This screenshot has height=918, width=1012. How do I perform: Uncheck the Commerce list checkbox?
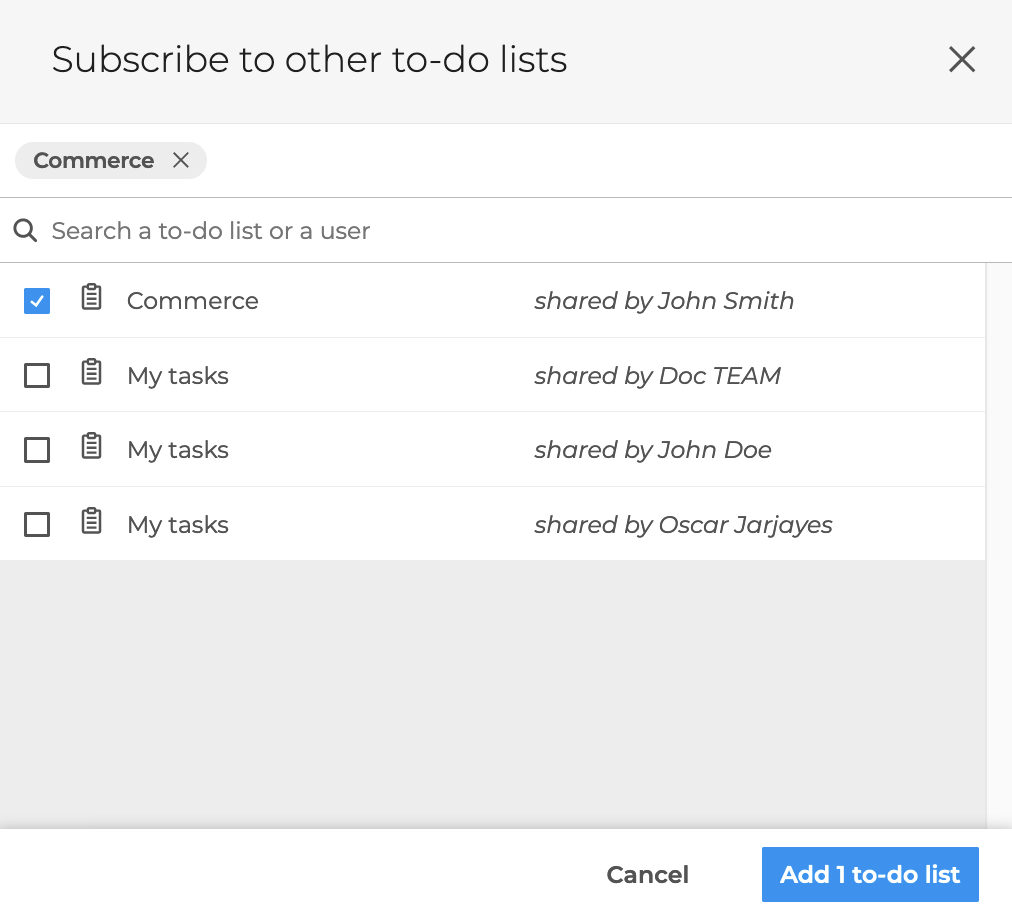click(37, 301)
